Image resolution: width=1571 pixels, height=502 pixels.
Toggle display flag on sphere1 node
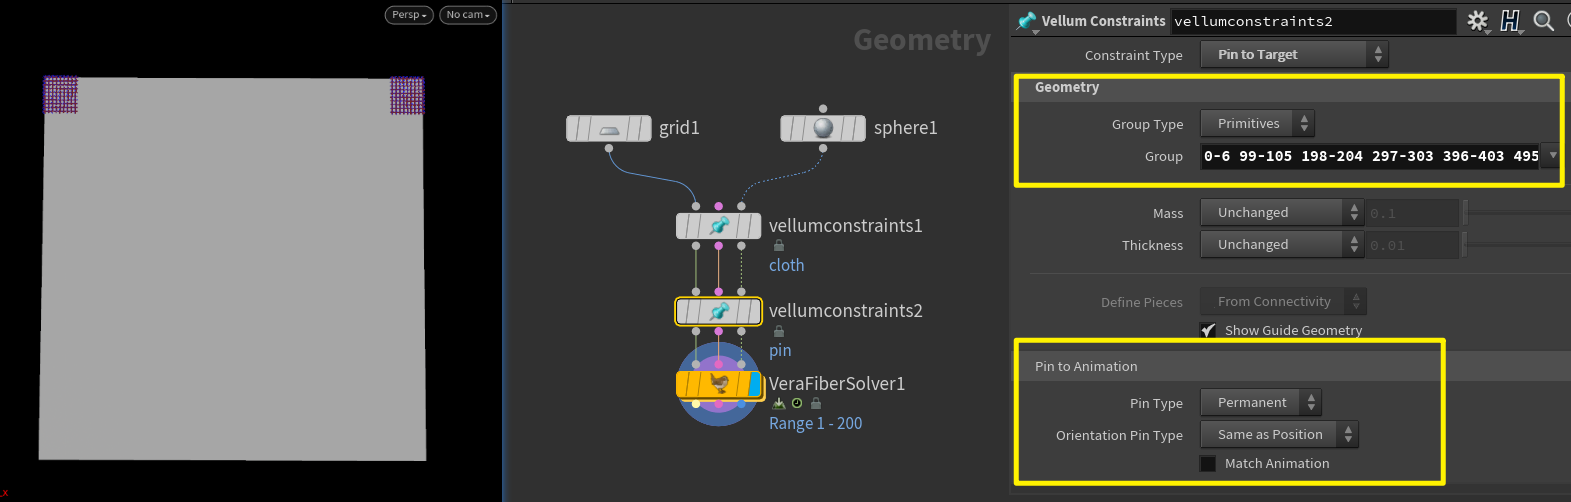click(x=858, y=128)
